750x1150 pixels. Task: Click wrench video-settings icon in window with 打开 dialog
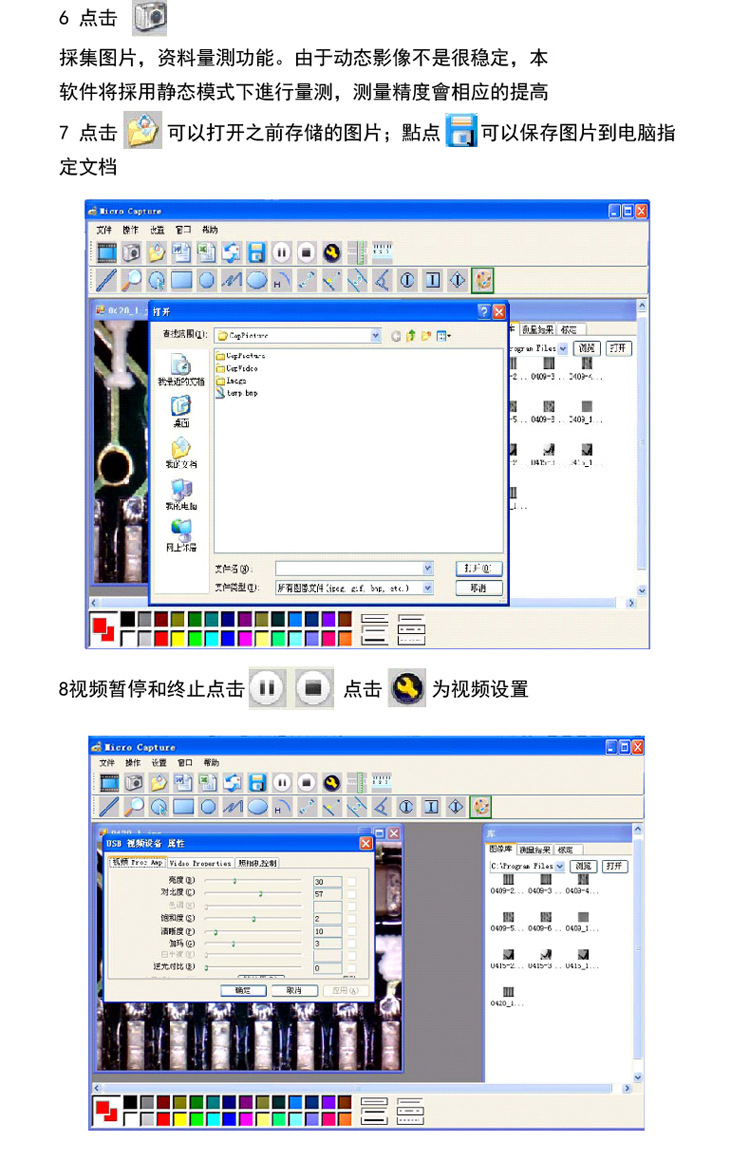point(331,253)
